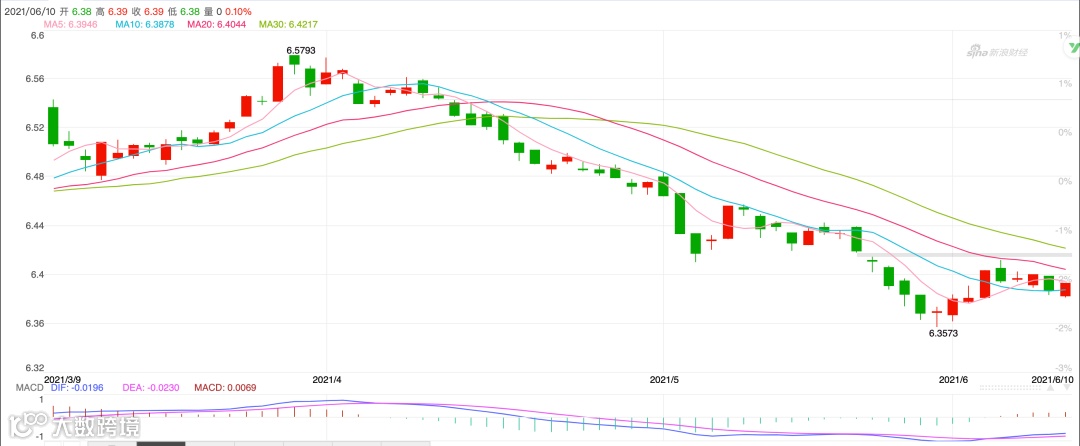Click the 6.44 price axis label
This screenshot has width=1080, height=446.
(35, 226)
